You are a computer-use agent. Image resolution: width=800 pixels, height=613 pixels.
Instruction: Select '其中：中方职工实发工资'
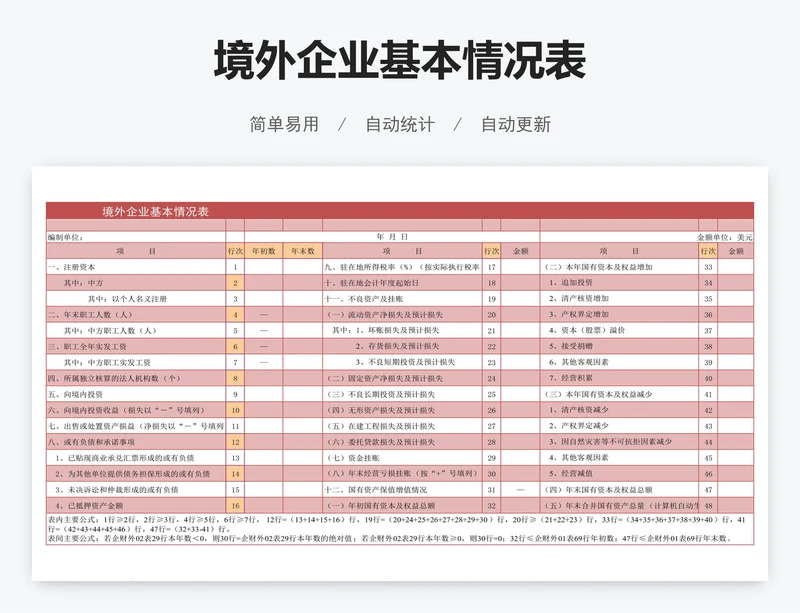(136, 362)
